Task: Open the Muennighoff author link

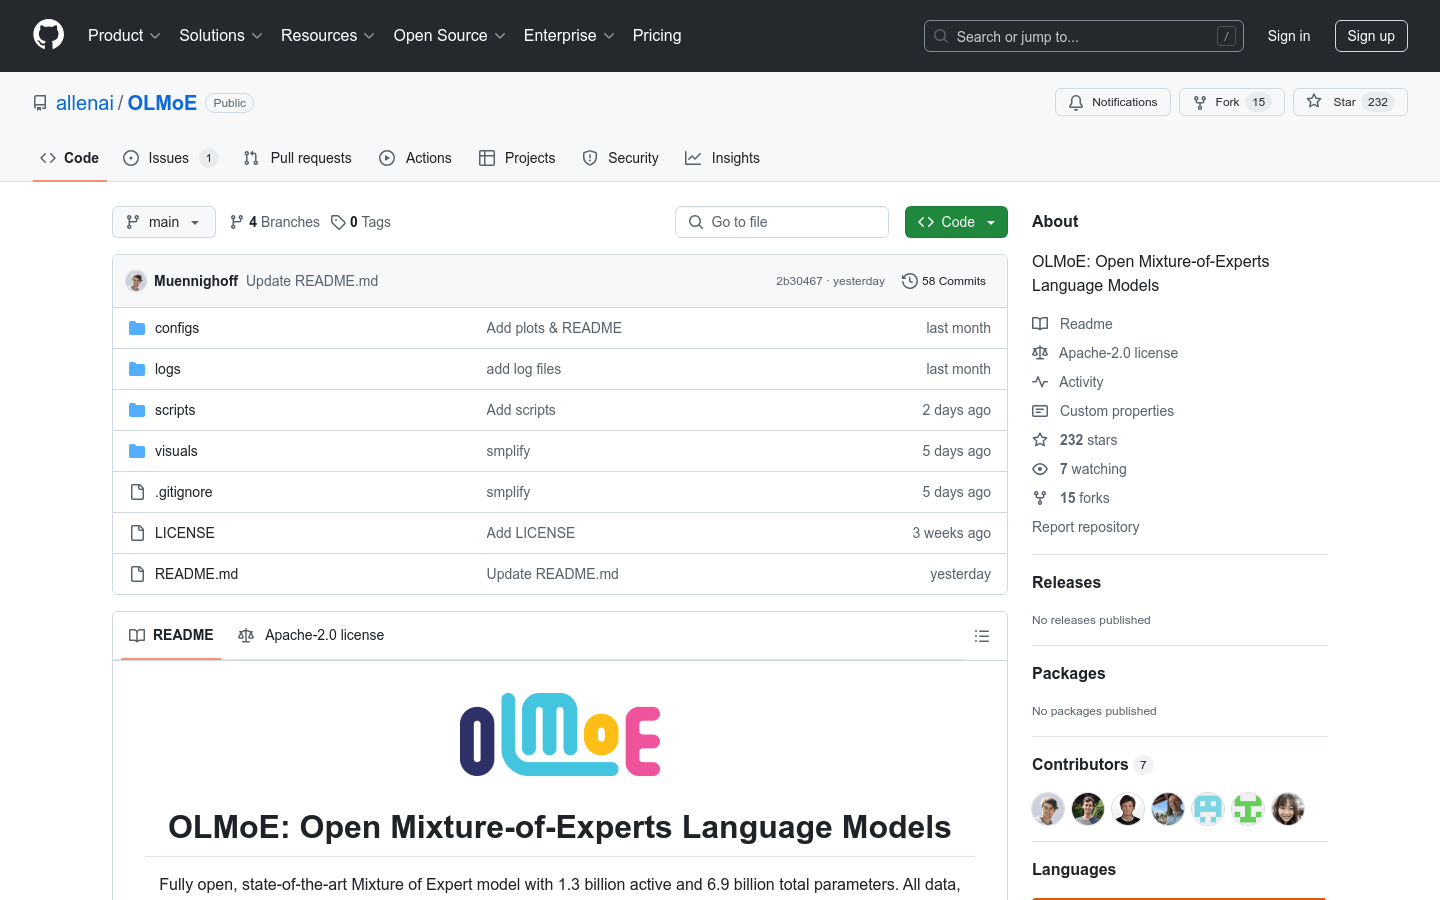Action: click(x=196, y=281)
